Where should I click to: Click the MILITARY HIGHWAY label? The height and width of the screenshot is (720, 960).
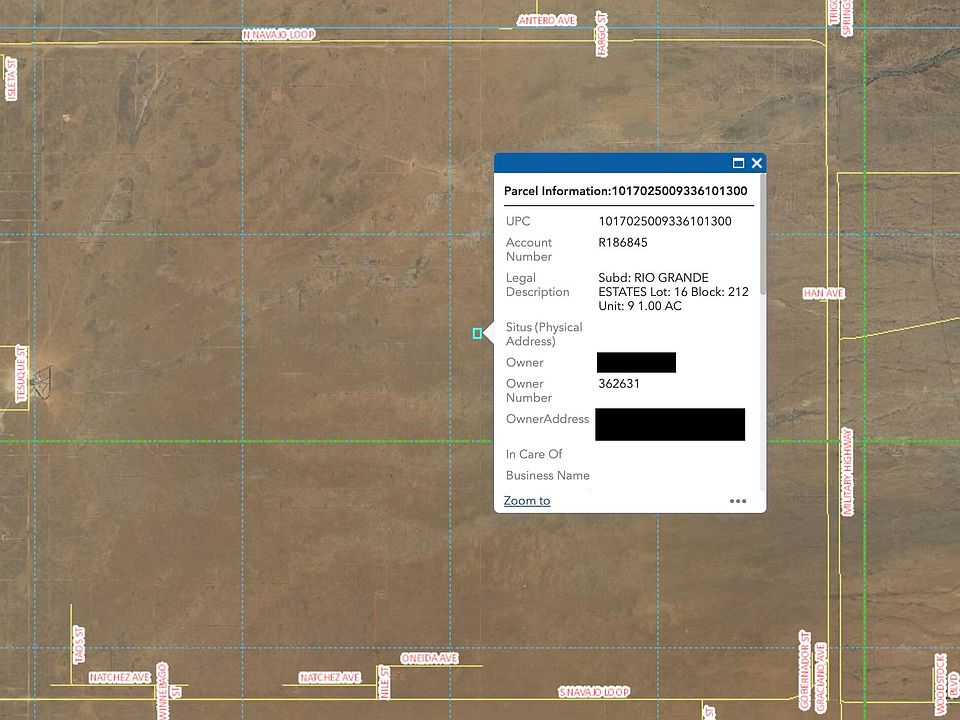click(847, 471)
